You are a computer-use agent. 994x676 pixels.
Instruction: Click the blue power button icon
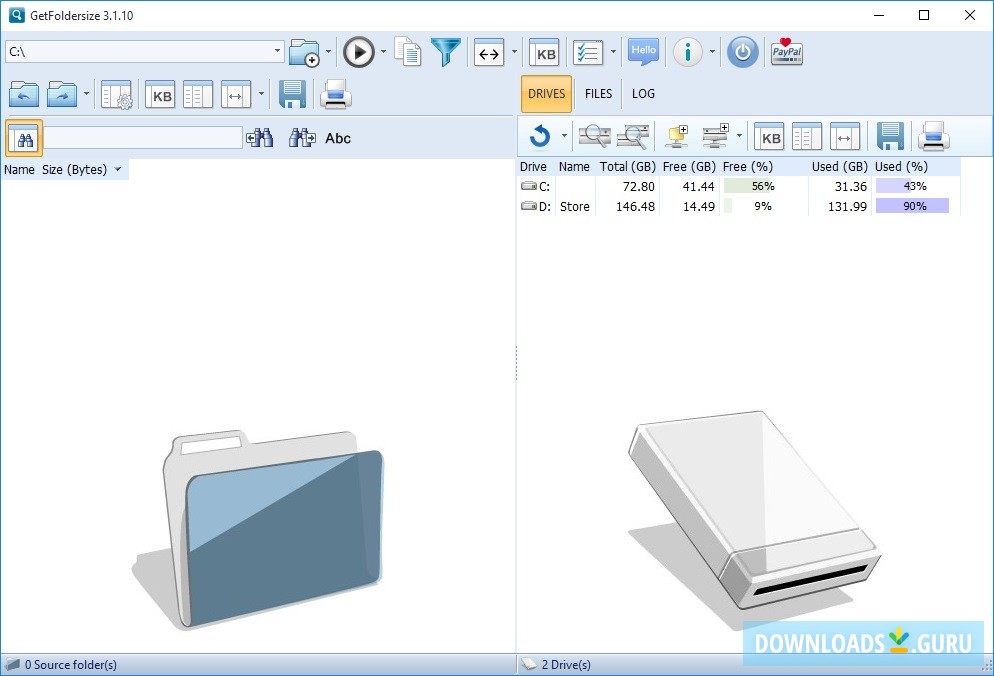pos(742,52)
